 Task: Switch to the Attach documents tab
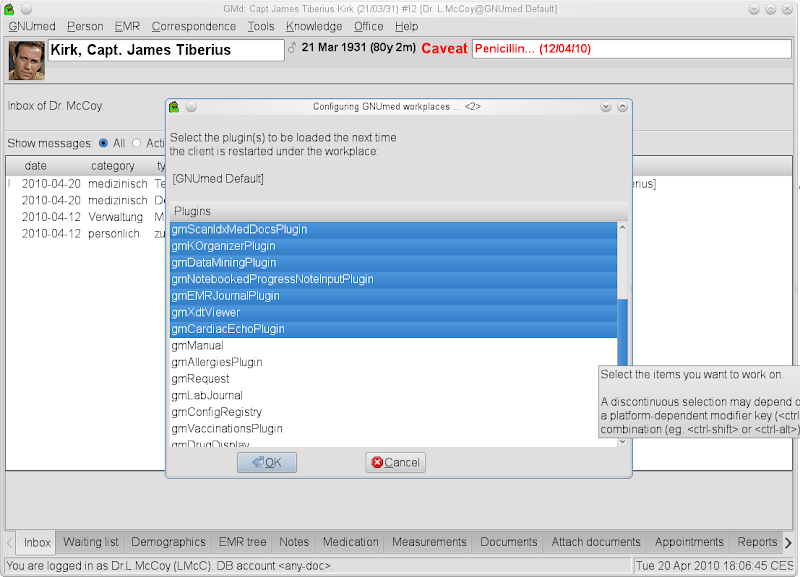[x=596, y=542]
